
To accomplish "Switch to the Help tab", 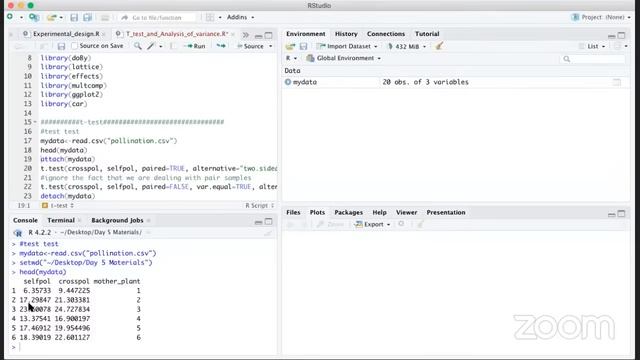I will [x=379, y=213].
